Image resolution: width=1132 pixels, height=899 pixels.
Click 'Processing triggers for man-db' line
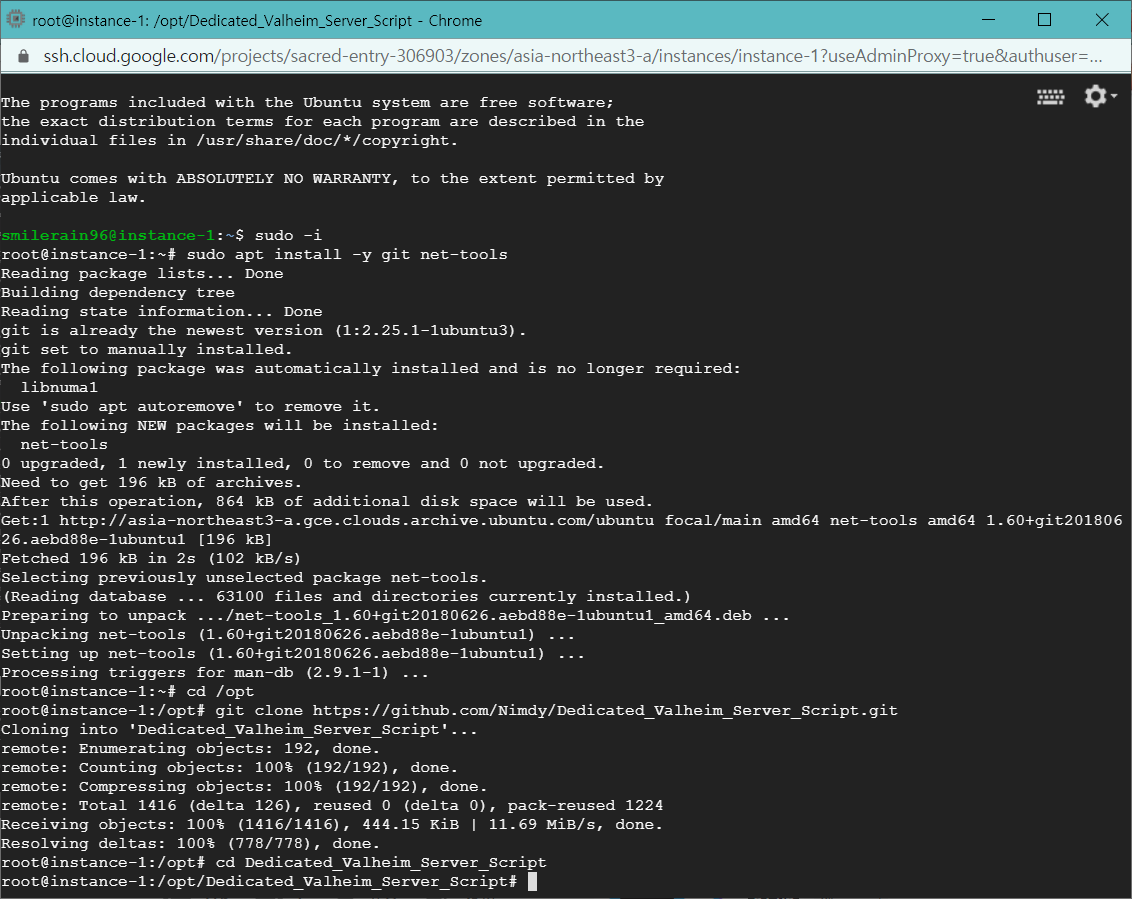pyautogui.click(x=215, y=672)
